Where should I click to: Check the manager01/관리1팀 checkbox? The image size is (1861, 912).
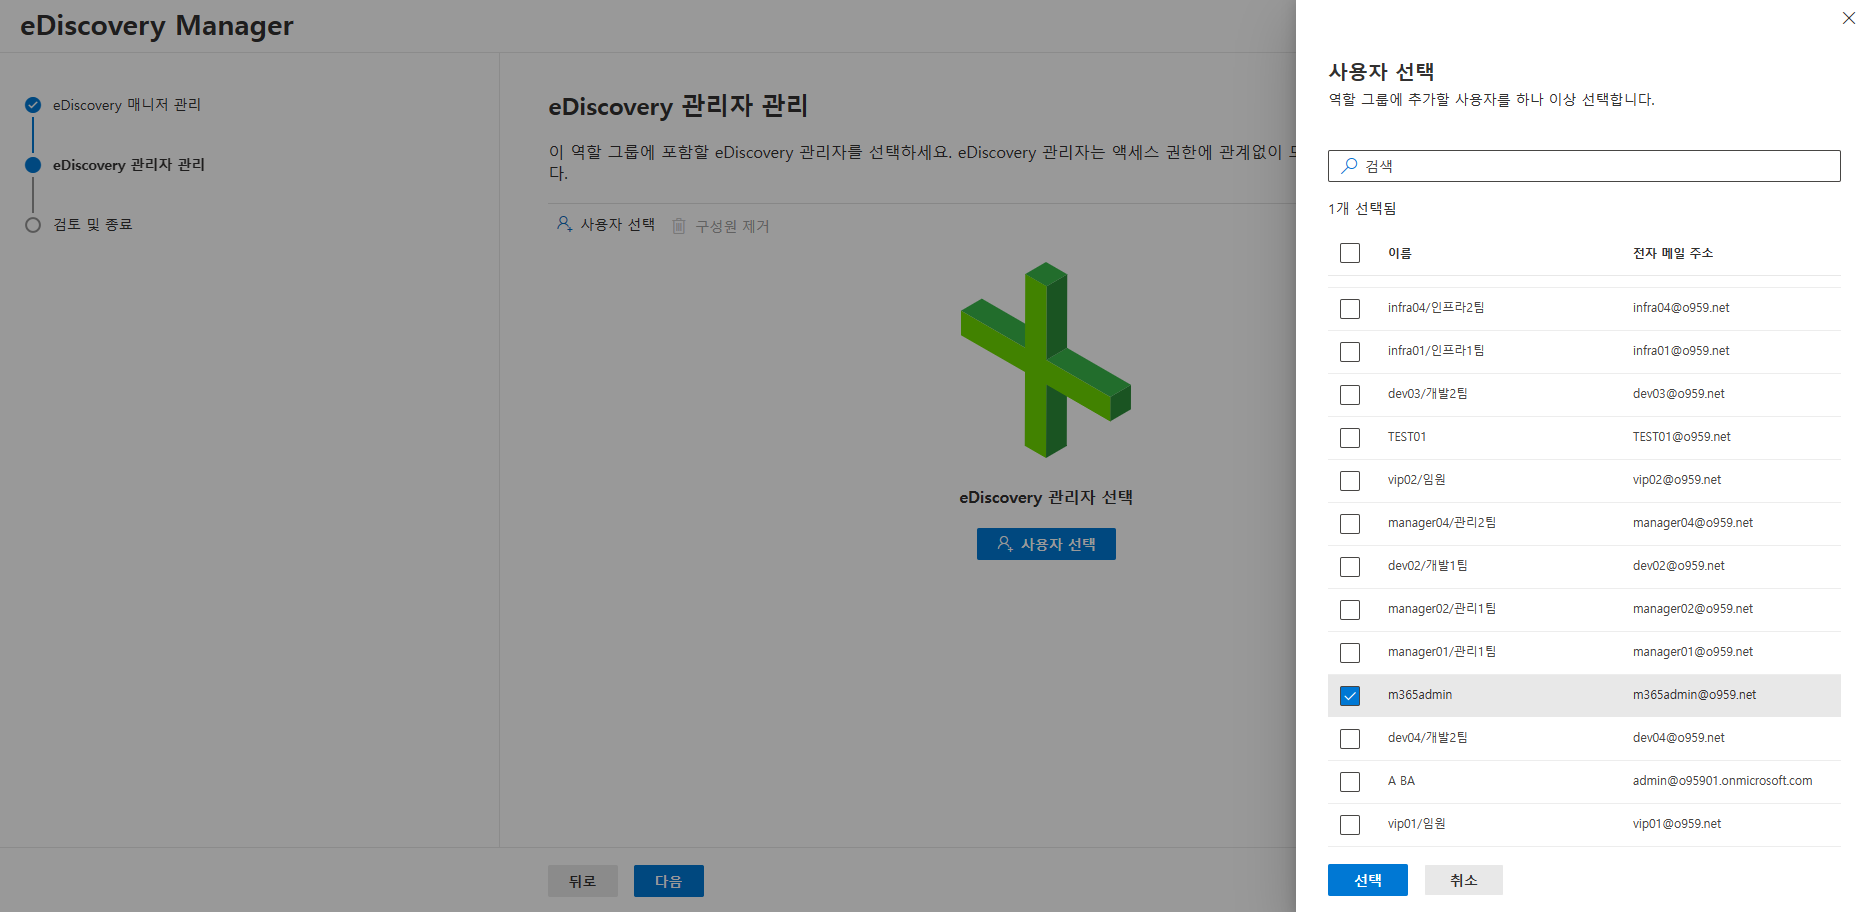pos(1350,653)
